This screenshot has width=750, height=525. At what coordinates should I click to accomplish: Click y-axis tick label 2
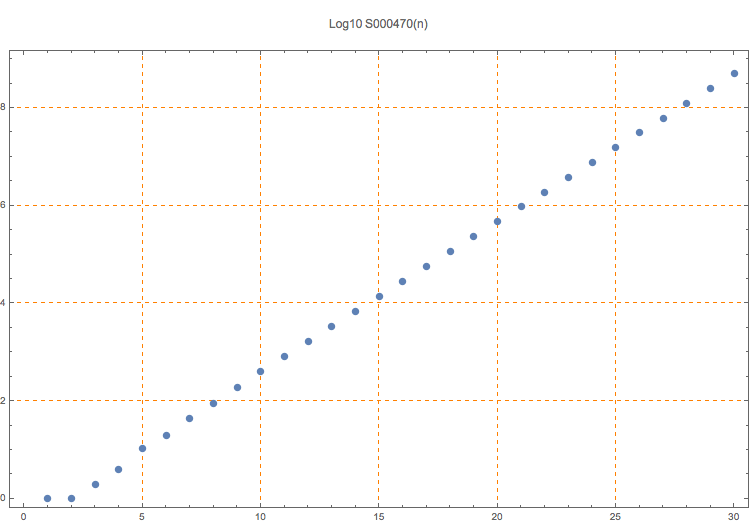tap(4, 400)
